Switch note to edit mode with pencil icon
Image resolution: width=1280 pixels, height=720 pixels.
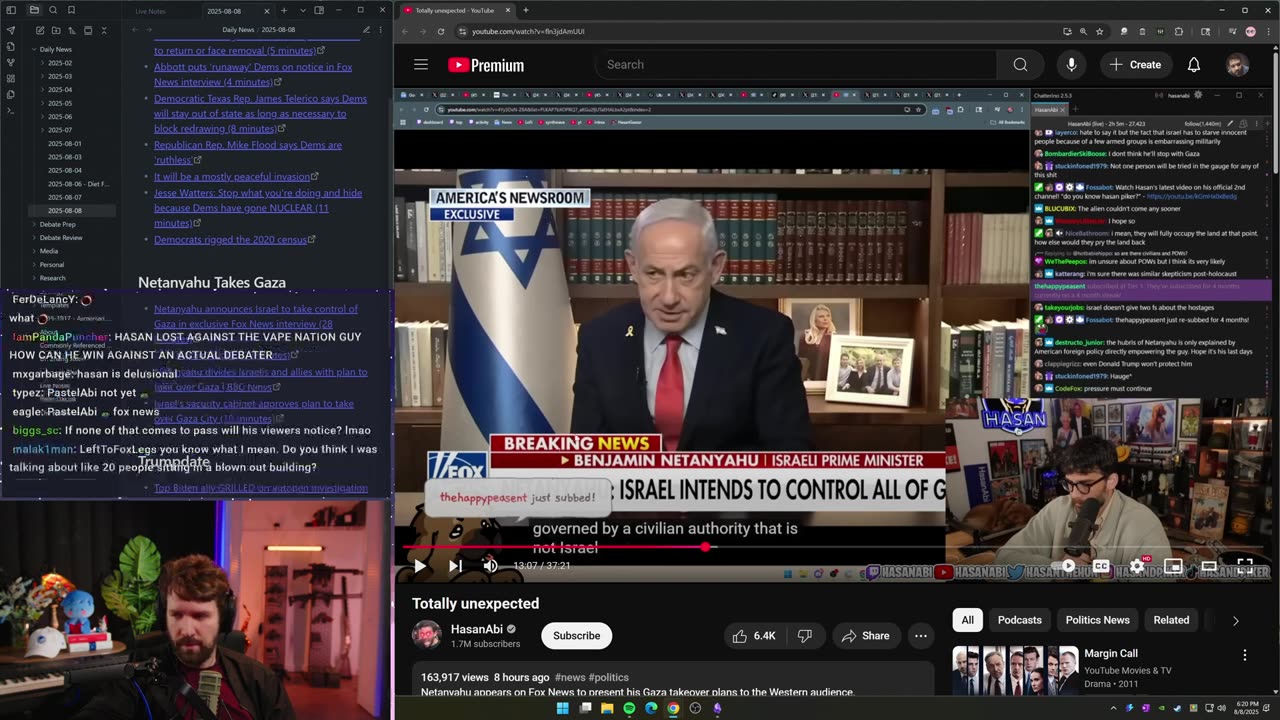pos(366,30)
